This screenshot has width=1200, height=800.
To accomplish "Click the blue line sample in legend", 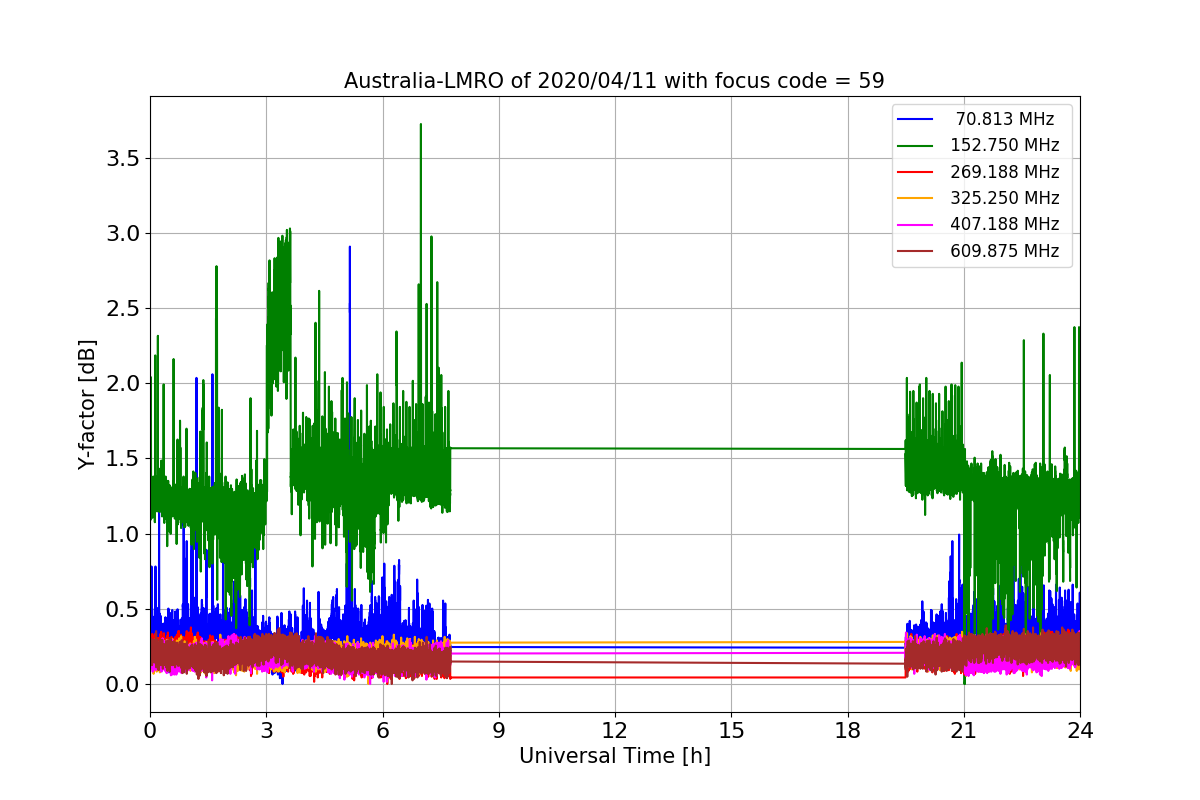I will tap(916, 119).
